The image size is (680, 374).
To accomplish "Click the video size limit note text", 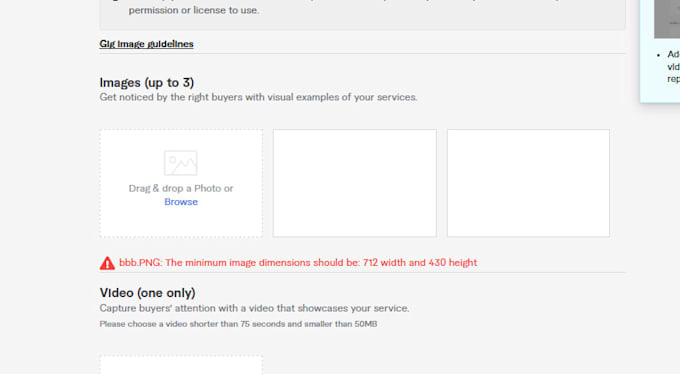I will coord(238,324).
